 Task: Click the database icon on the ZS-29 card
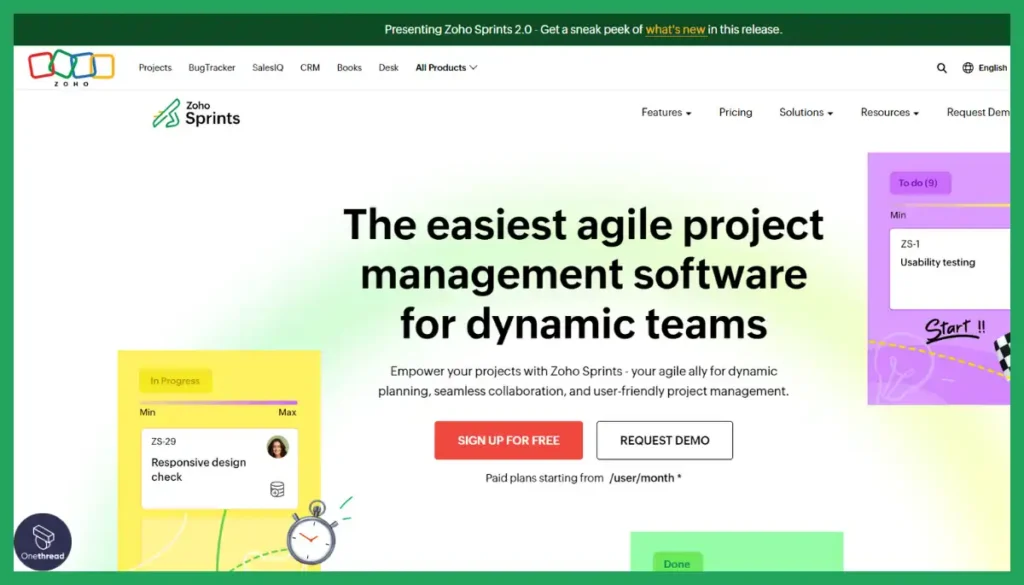coord(278,489)
